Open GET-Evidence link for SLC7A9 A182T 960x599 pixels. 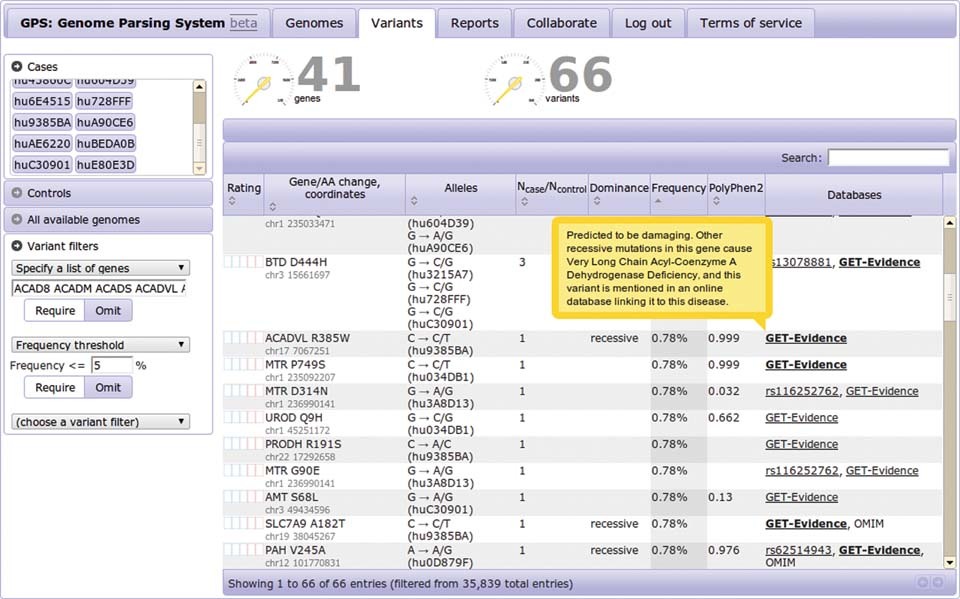coord(806,524)
